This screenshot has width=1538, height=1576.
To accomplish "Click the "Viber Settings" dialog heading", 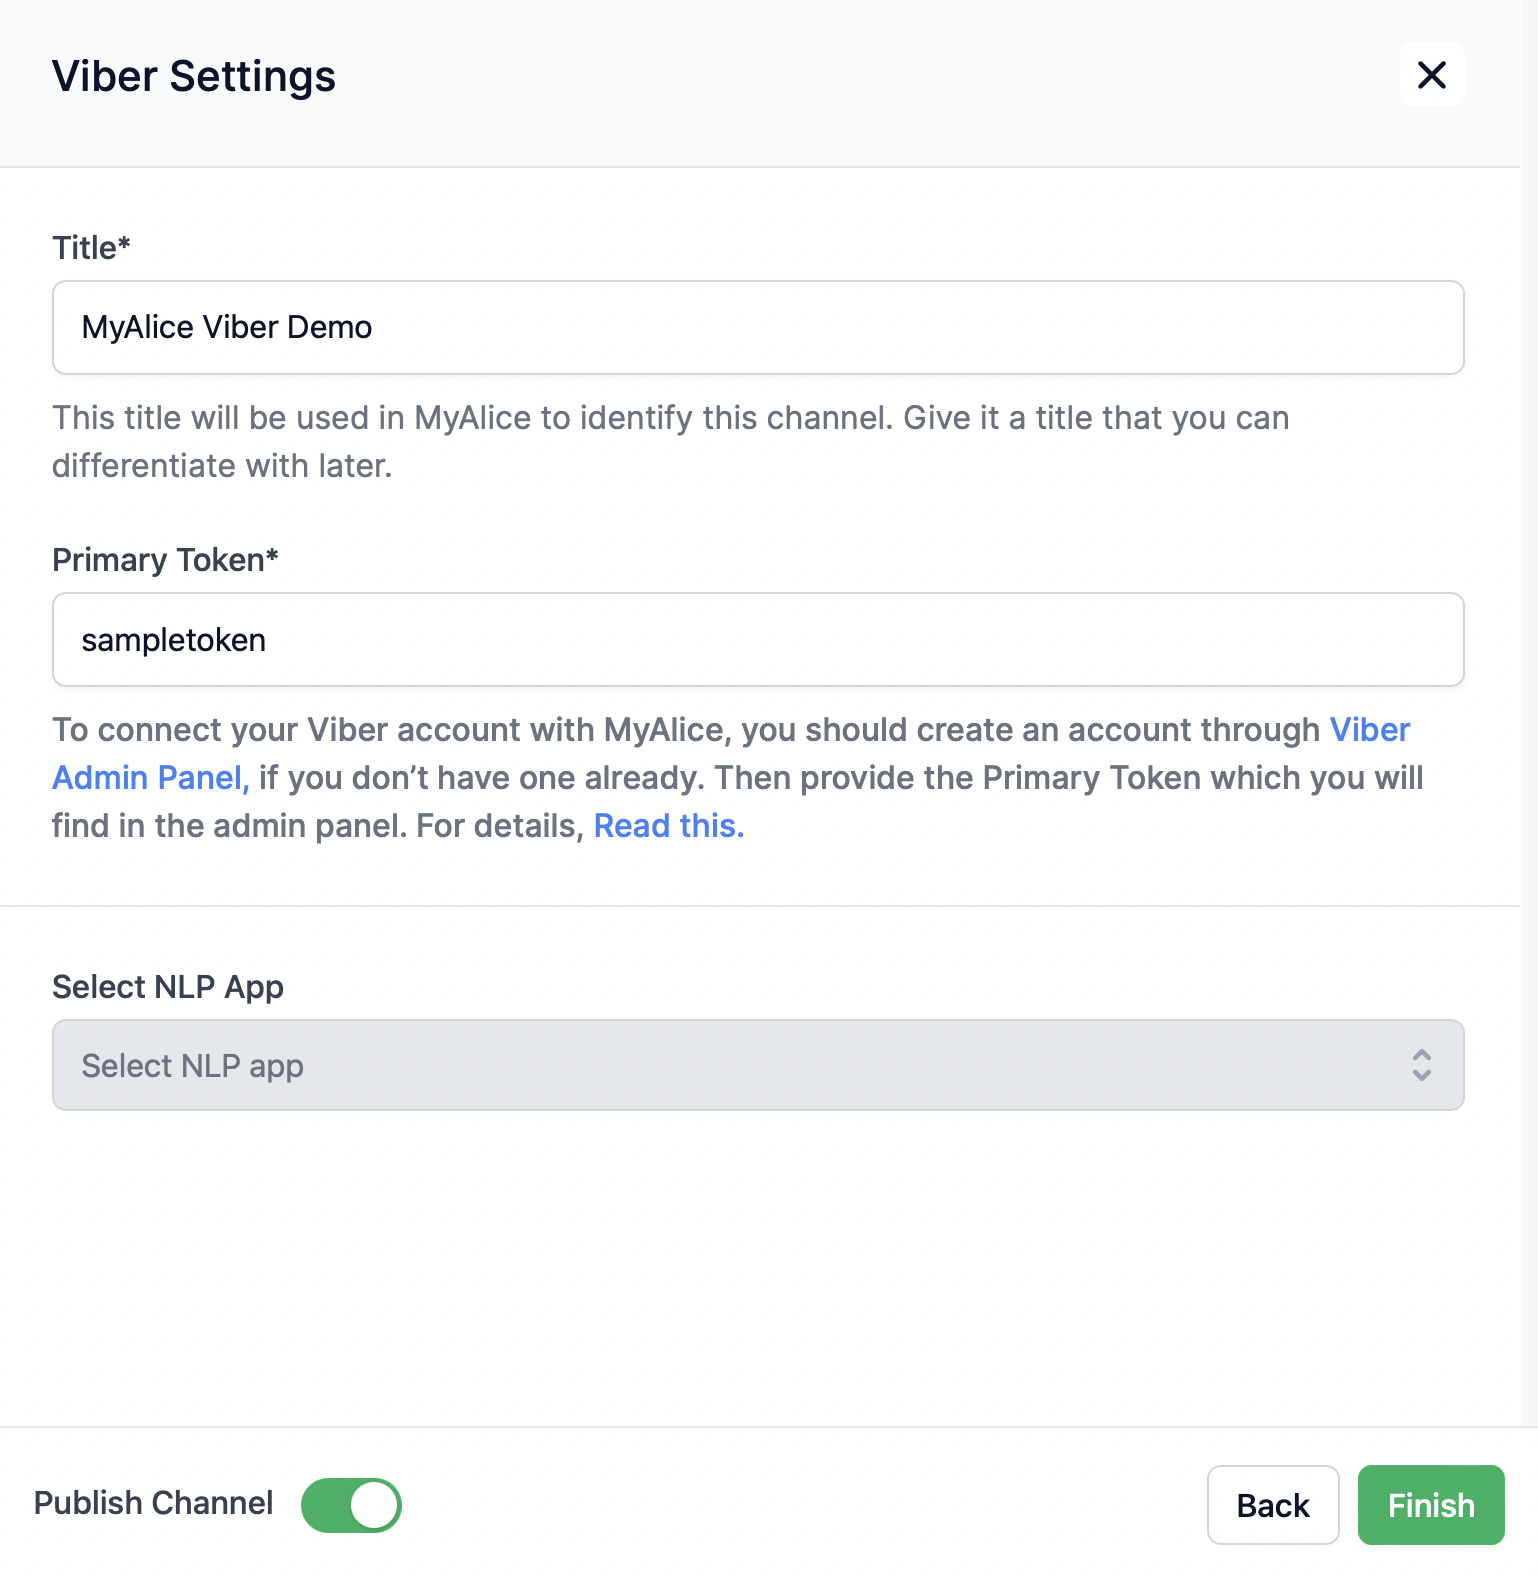I will click(194, 77).
